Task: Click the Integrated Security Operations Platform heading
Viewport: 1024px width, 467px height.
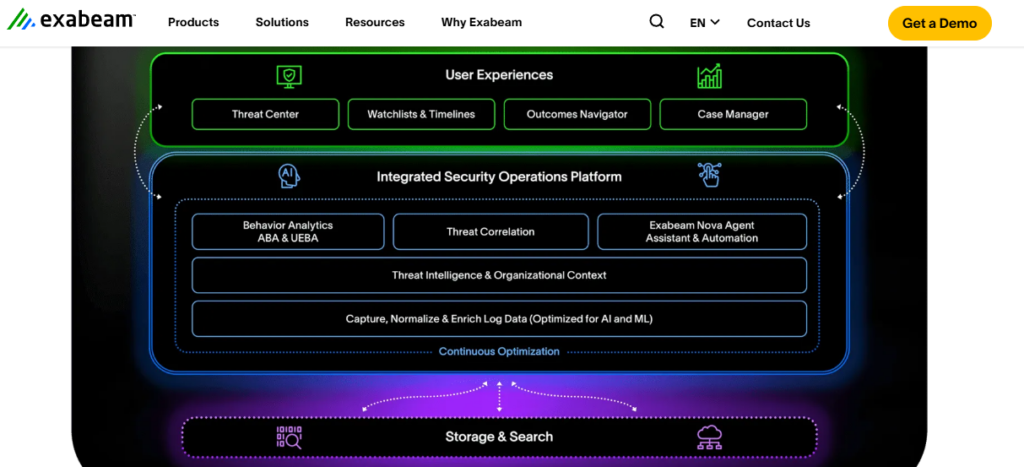Action: pos(499,176)
